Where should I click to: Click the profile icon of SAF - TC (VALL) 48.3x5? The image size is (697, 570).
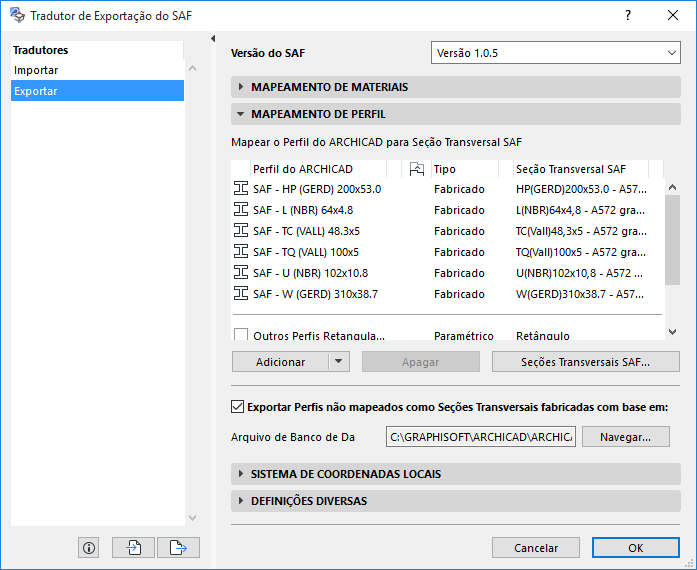[241, 230]
